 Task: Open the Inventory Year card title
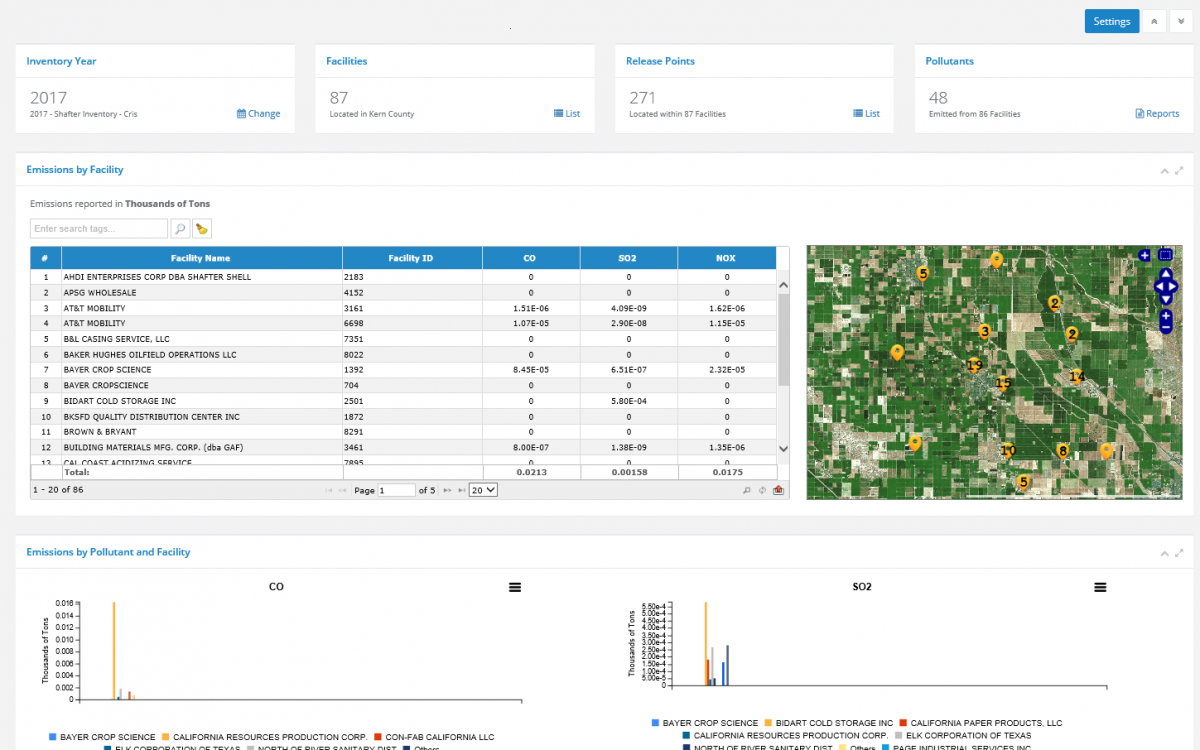[61, 61]
